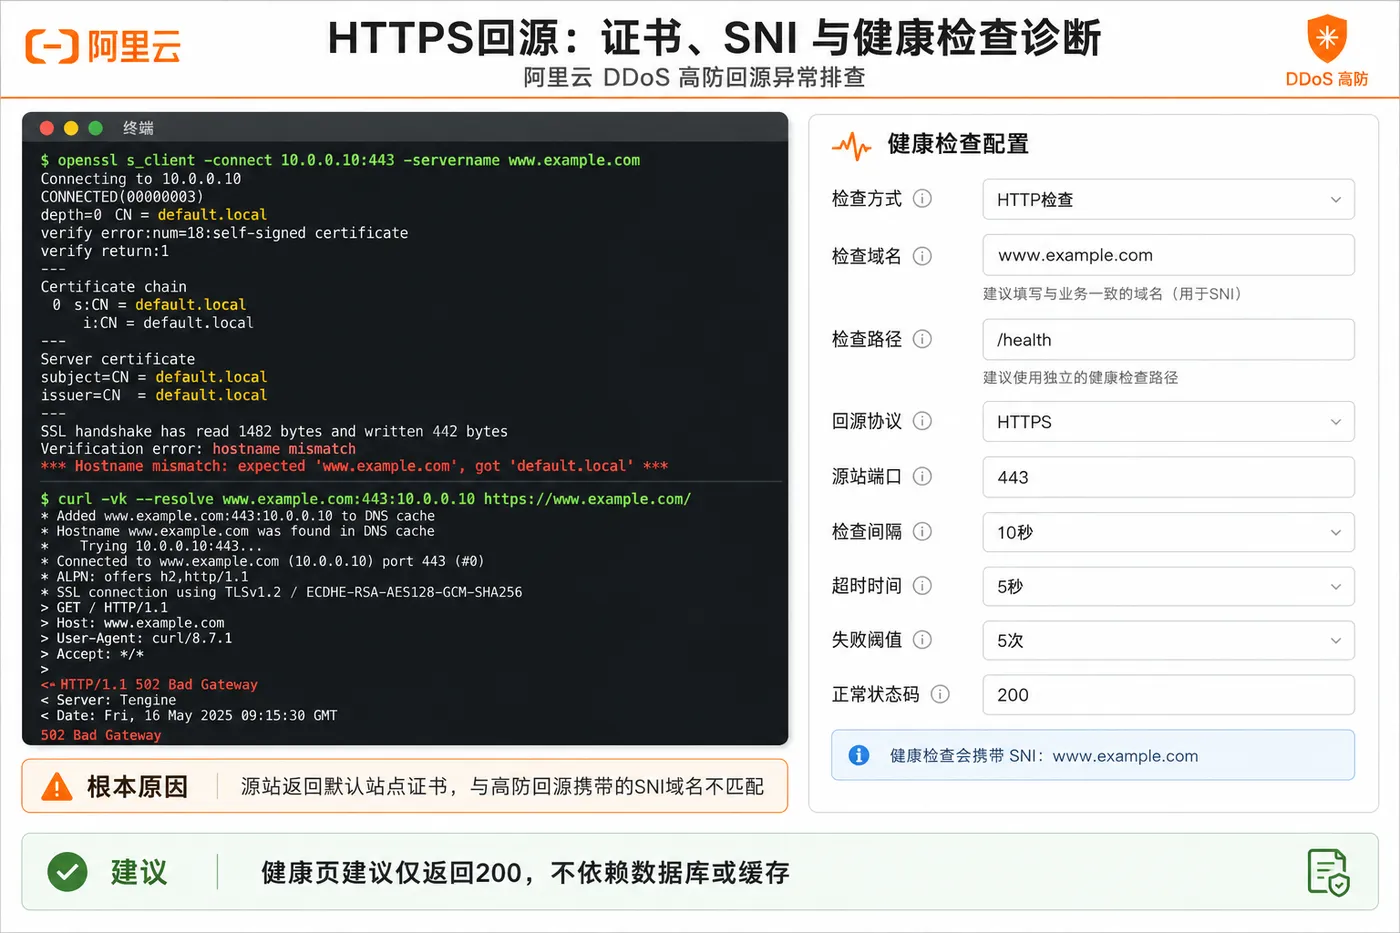
Task: Open info tooltip next to 检查方式
Action: tap(923, 198)
